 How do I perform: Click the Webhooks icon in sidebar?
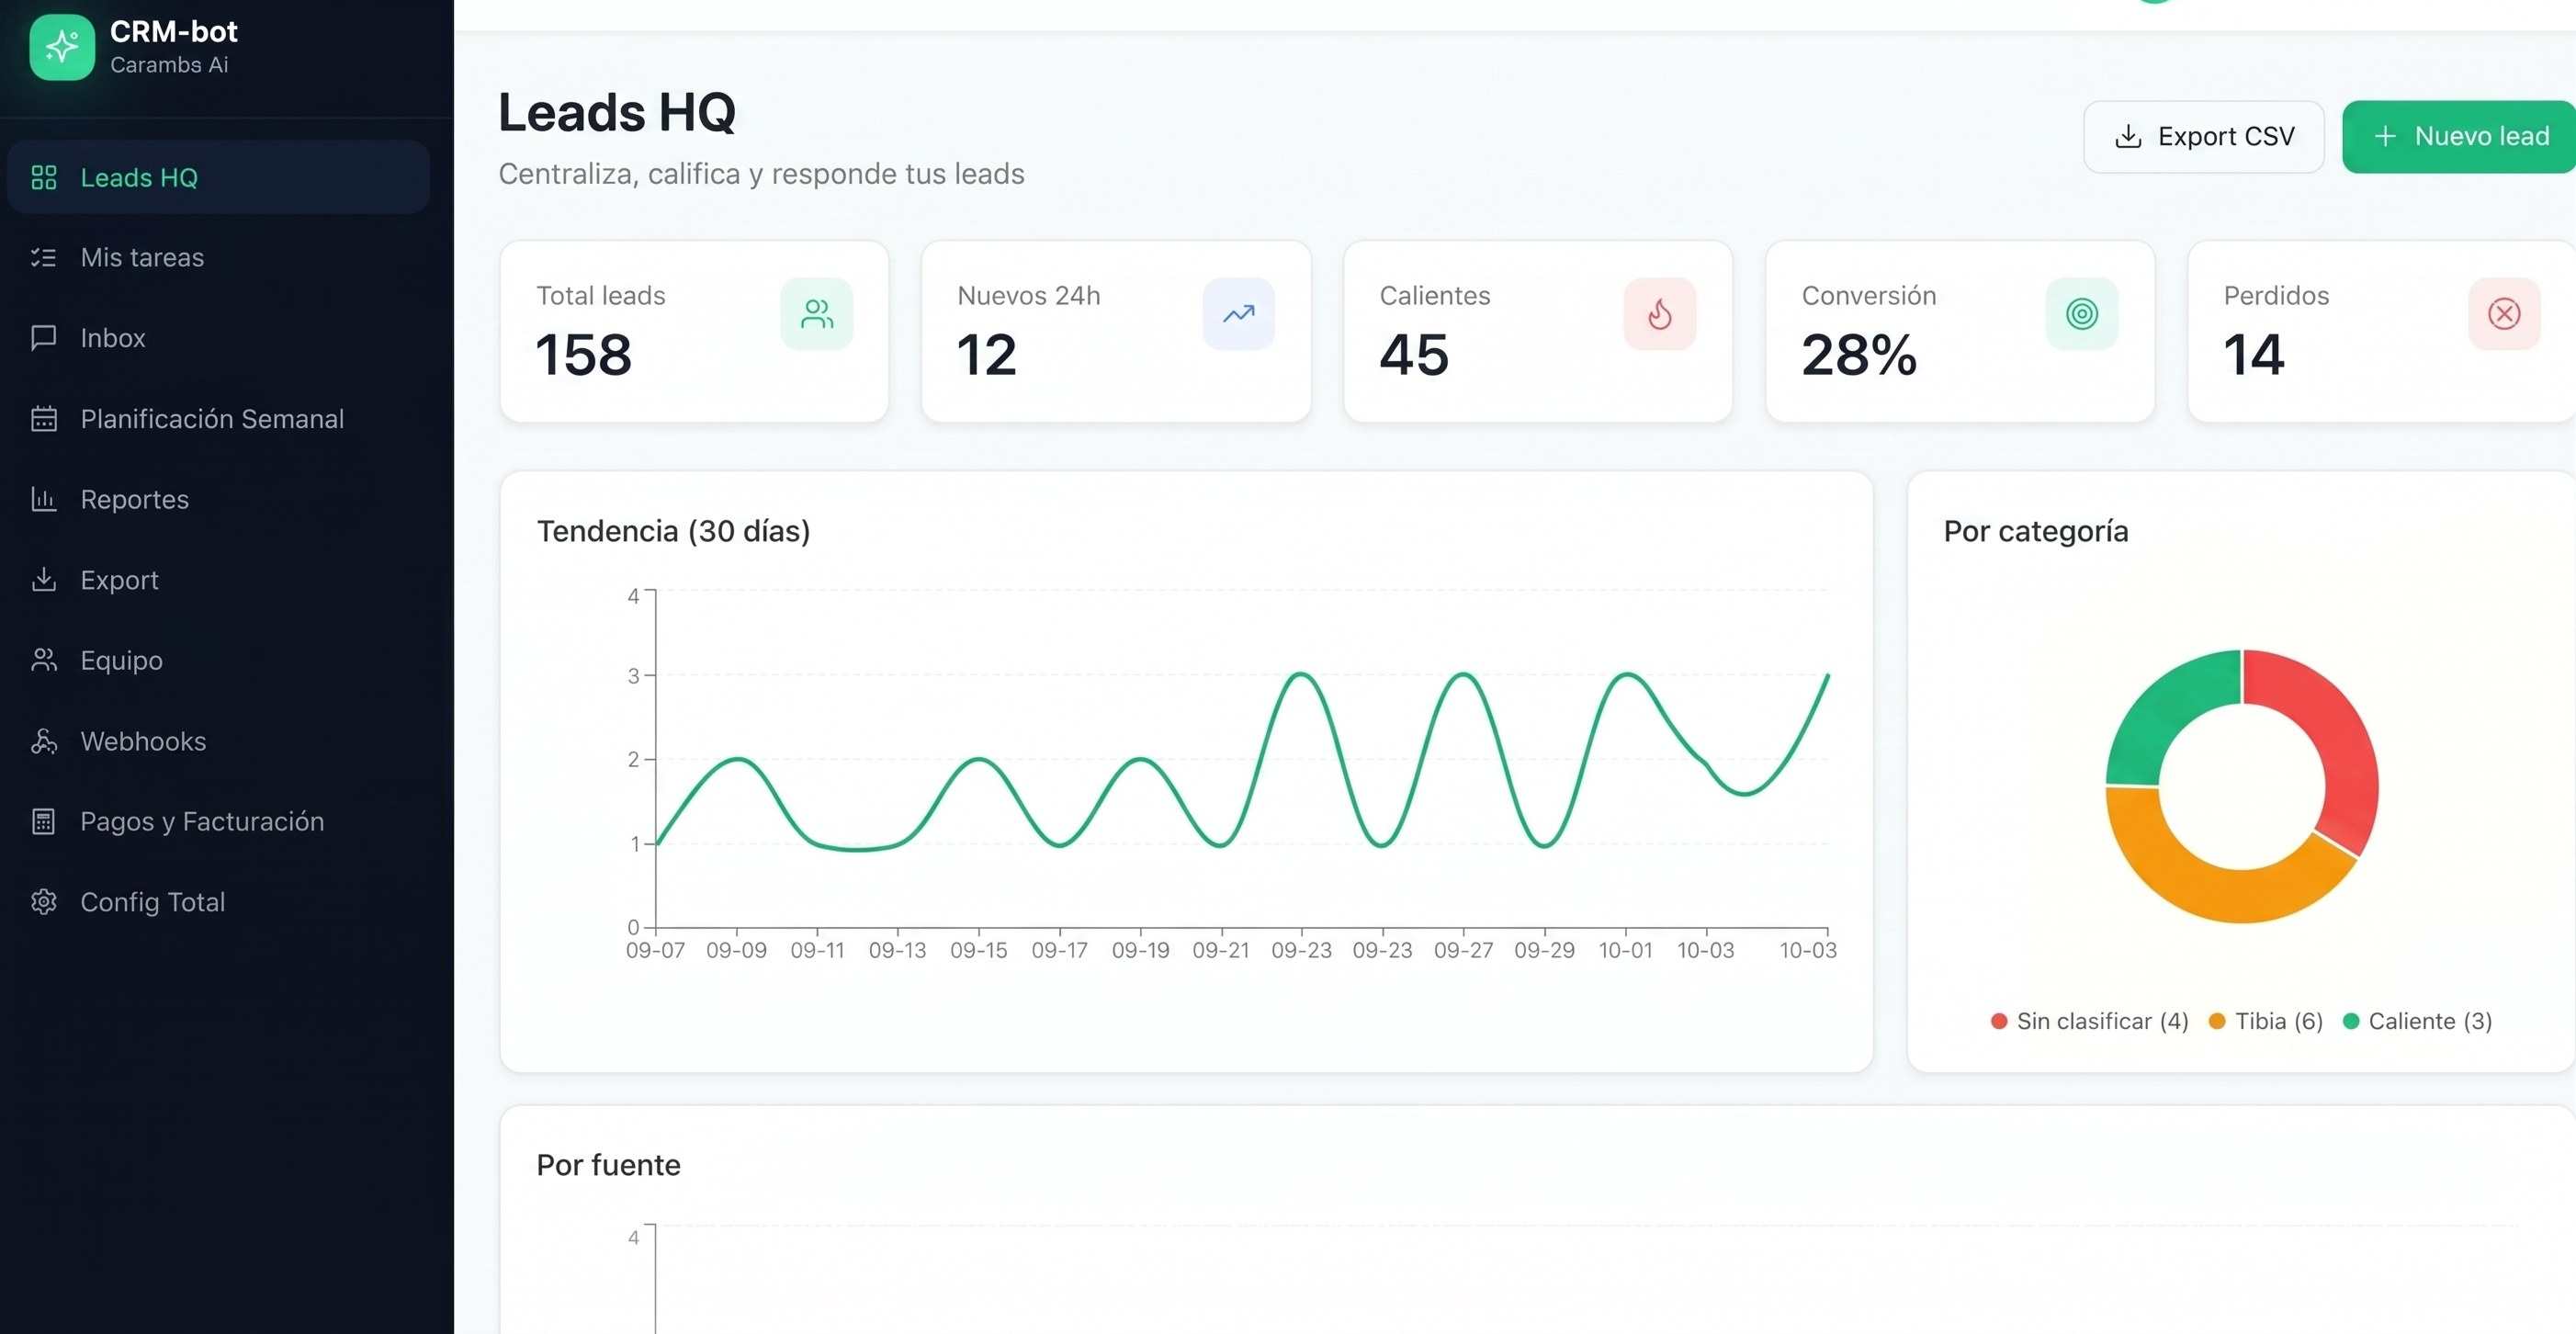[44, 741]
